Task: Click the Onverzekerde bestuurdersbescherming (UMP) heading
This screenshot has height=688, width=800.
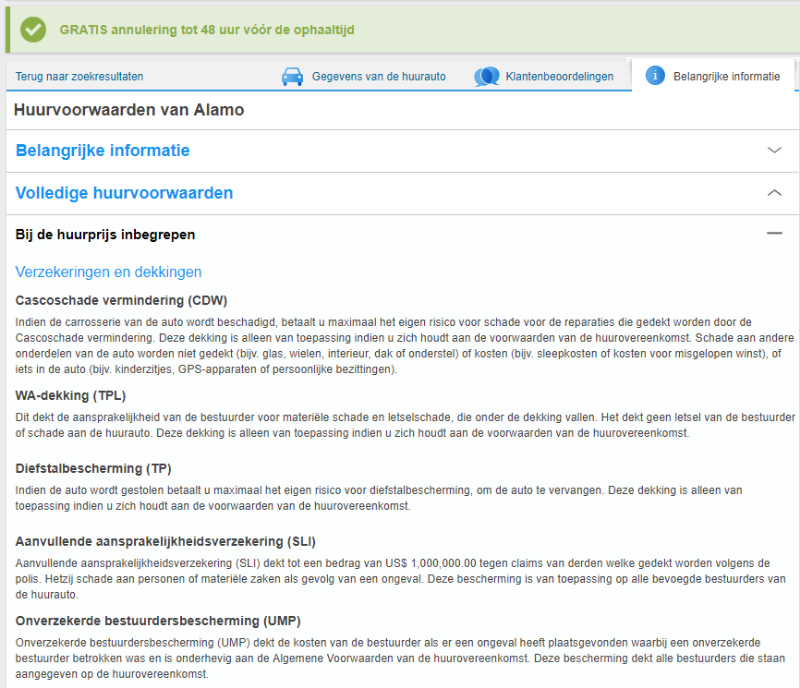Action: [158, 620]
